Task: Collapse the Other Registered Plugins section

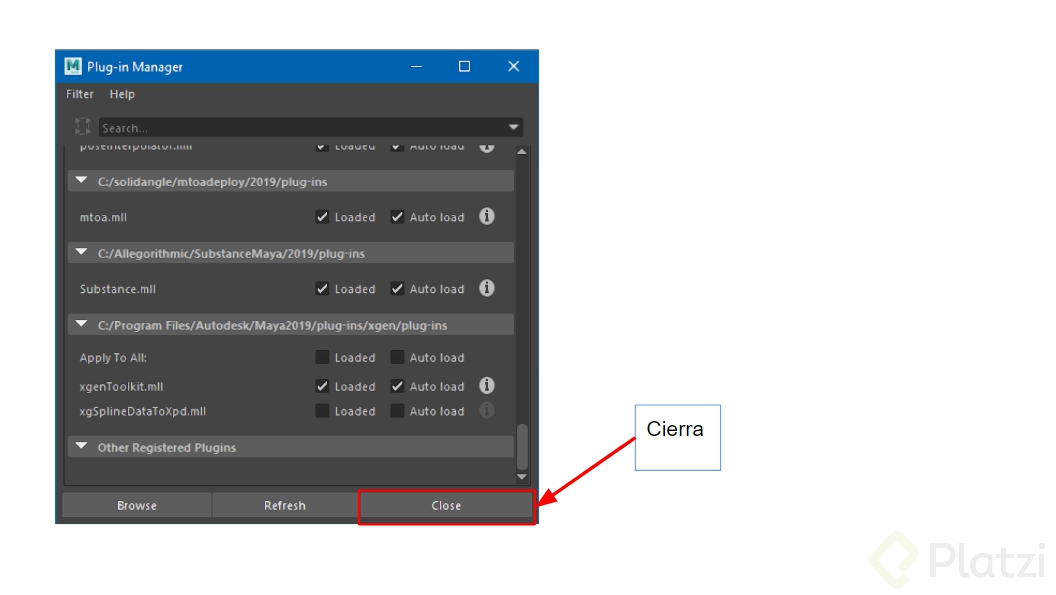Action: (81, 446)
